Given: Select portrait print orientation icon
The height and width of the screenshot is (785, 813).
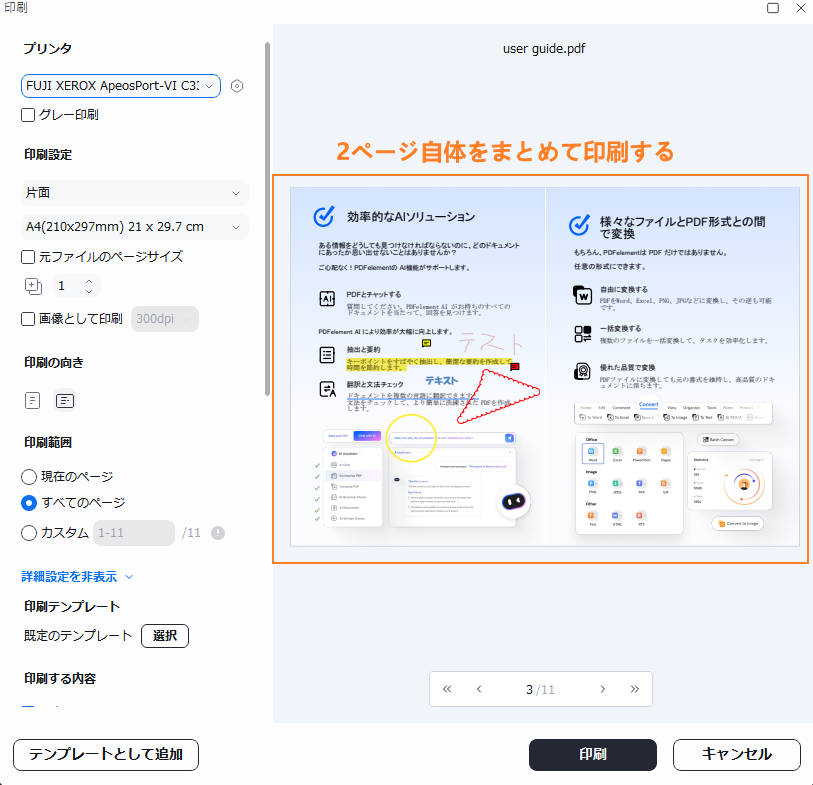Looking at the screenshot, I should [32, 400].
